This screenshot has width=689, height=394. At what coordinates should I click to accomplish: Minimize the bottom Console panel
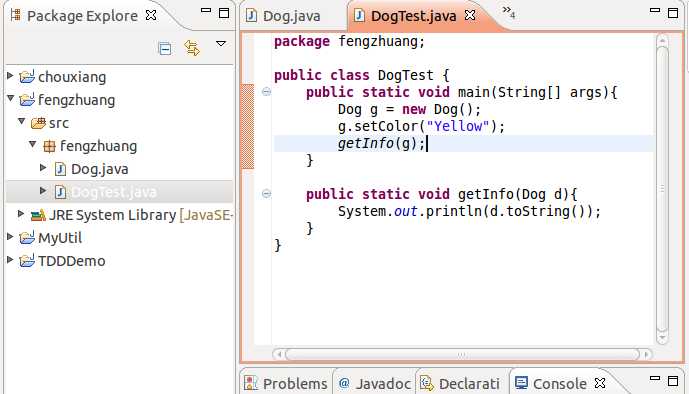pyautogui.click(x=655, y=378)
